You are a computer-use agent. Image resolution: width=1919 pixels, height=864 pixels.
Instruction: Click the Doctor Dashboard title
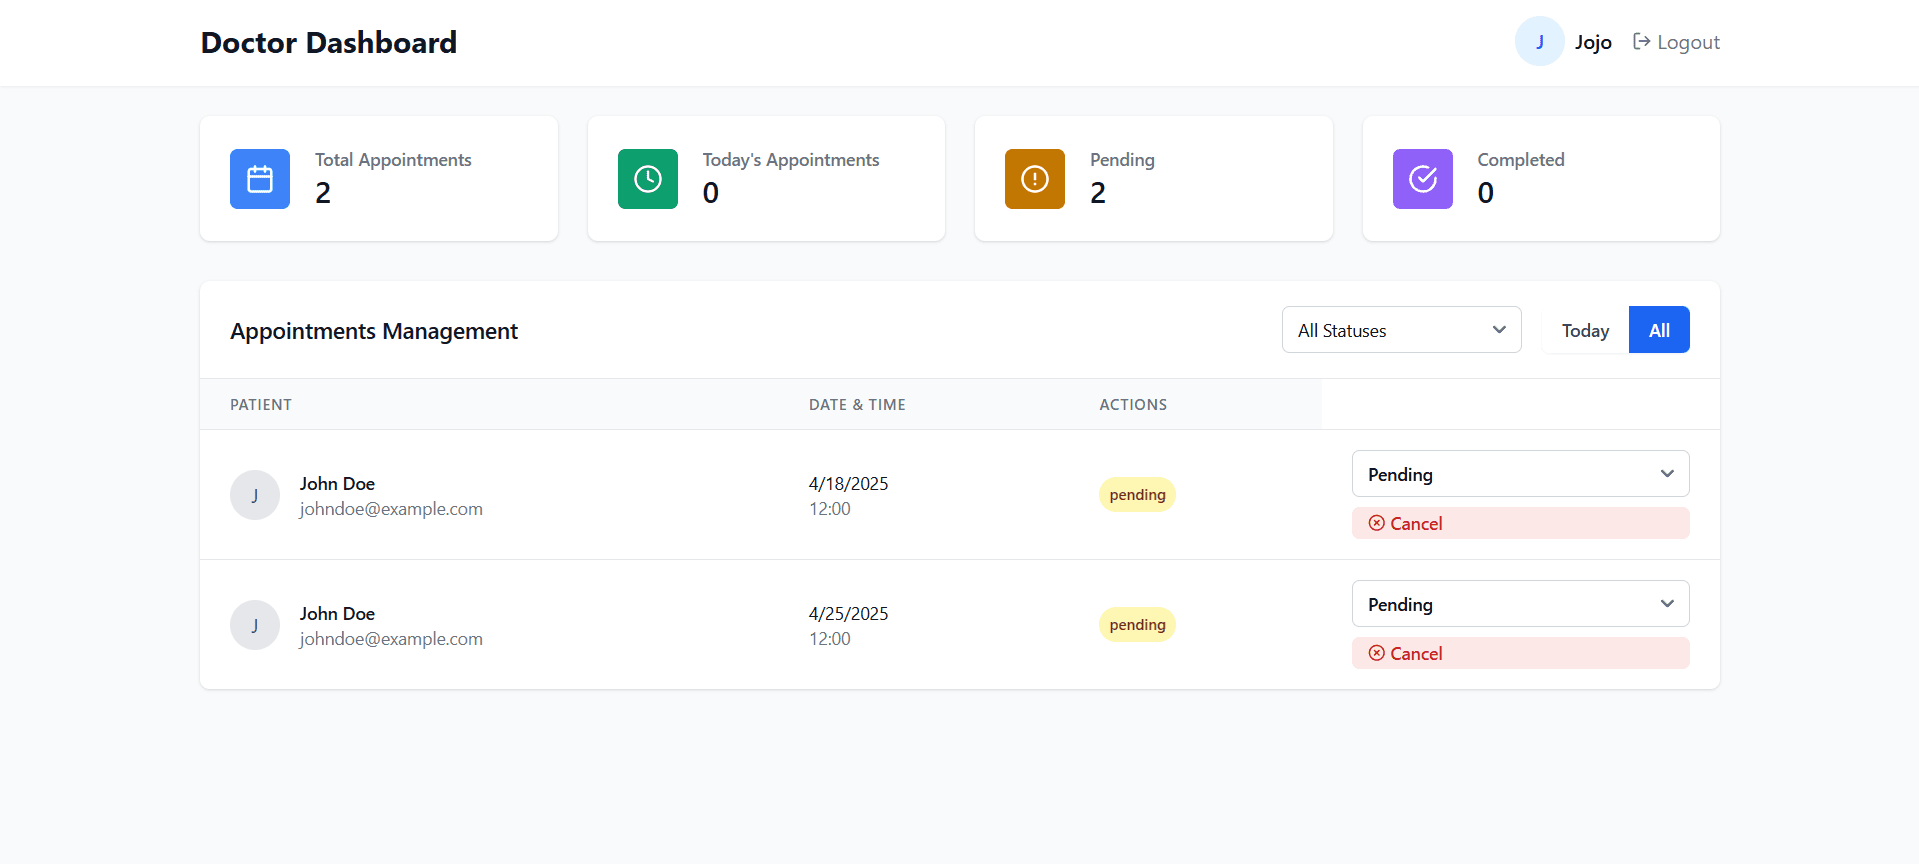(x=329, y=42)
